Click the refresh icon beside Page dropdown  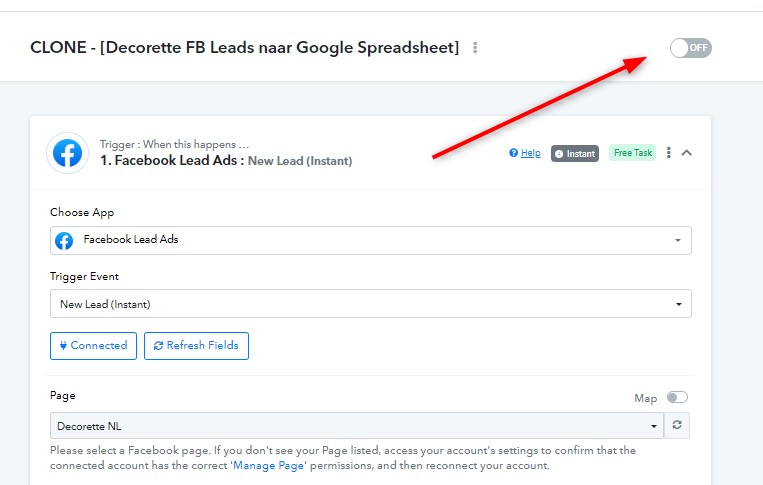pos(677,425)
